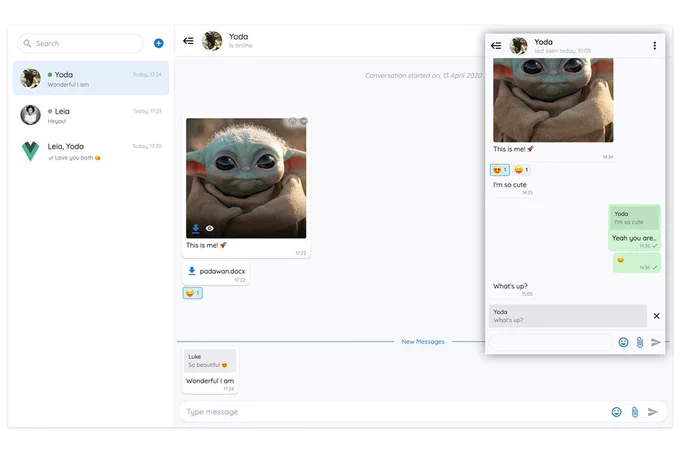
Task: Cancel the reply with the X icon in the popup
Action: coord(657,316)
